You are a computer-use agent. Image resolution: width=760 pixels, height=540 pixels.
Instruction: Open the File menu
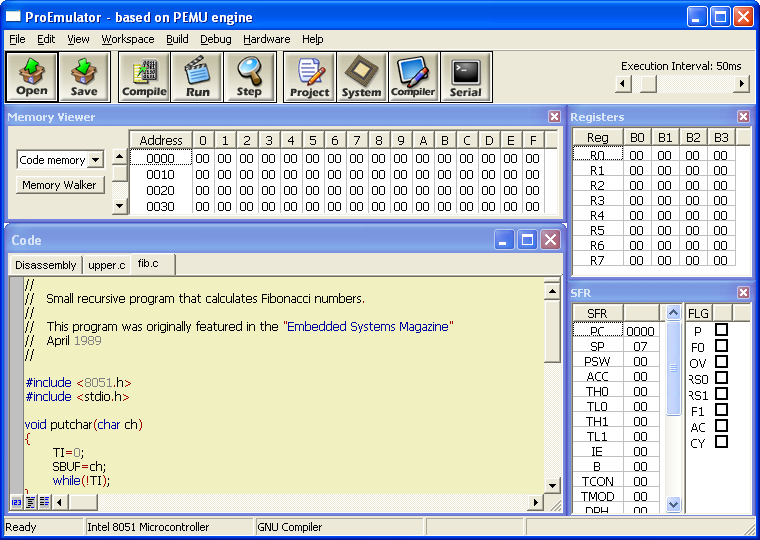coord(17,39)
